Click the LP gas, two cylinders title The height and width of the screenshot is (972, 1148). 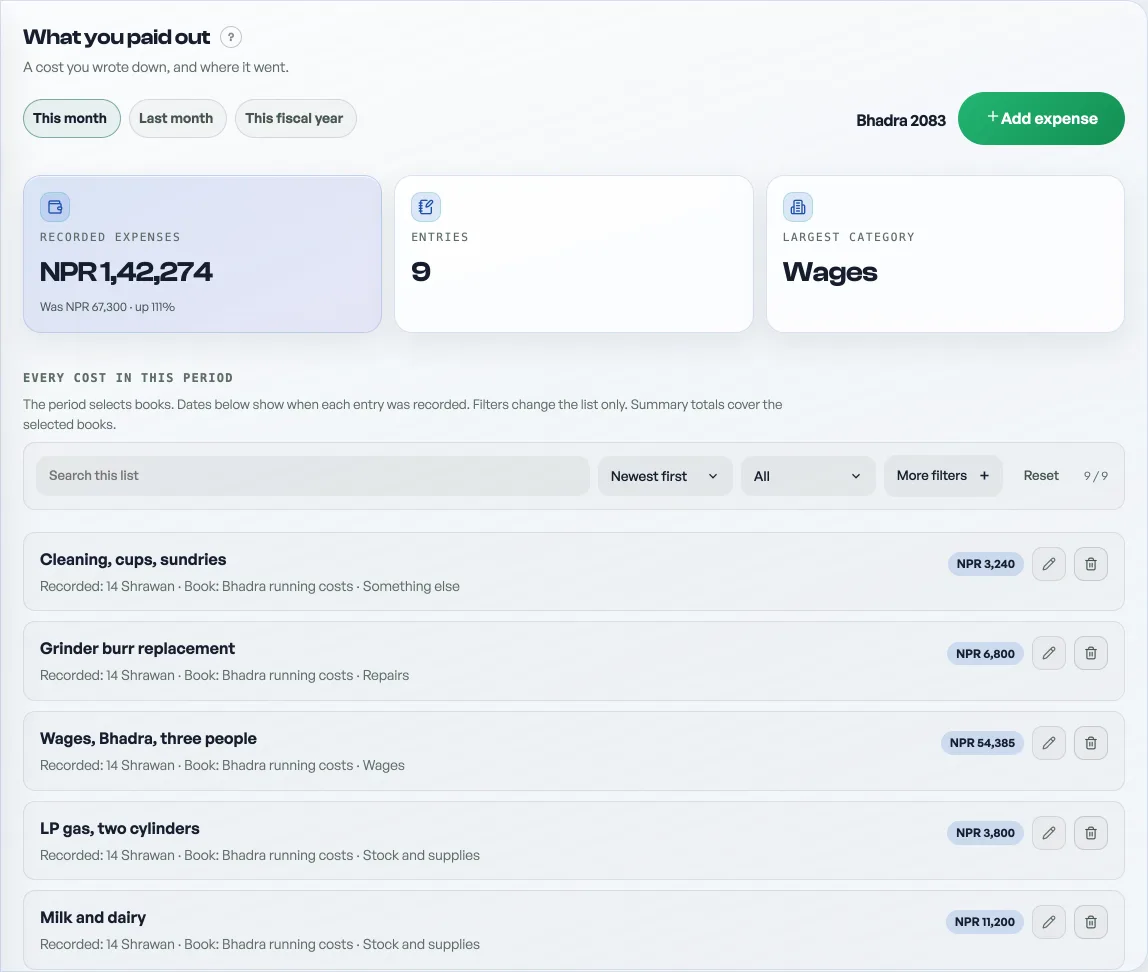[x=120, y=829]
